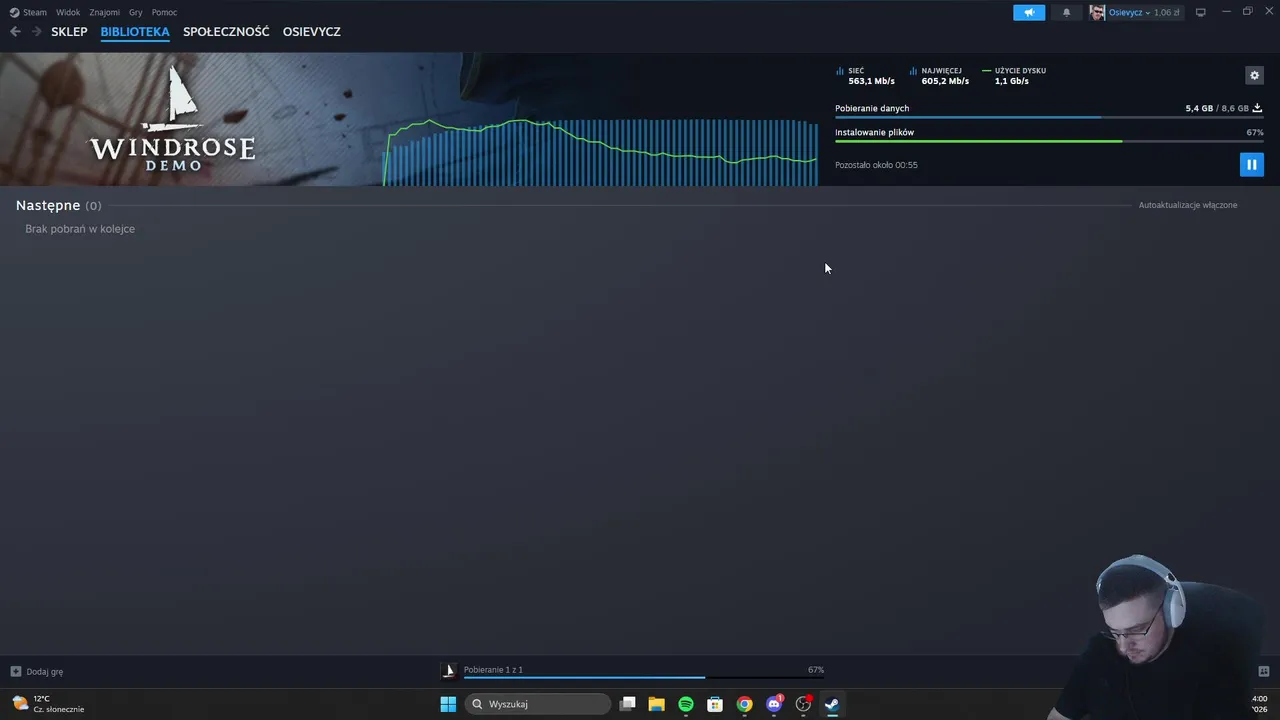Image resolution: width=1280 pixels, height=720 pixels.
Task: Click the Pozostało około 00:55 text
Action: pos(876,165)
